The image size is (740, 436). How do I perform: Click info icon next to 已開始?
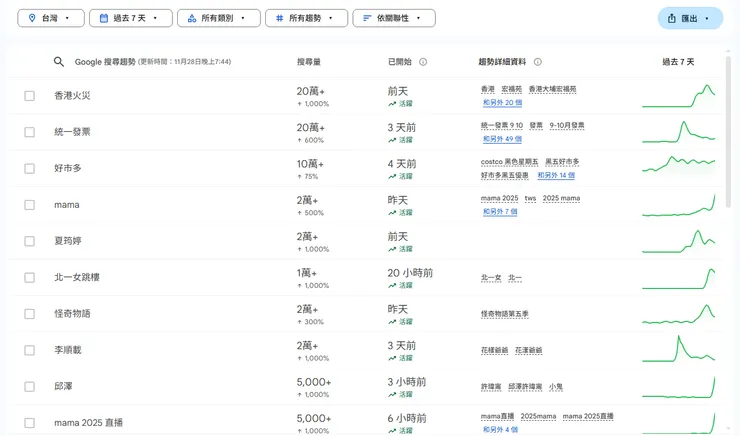coord(423,62)
